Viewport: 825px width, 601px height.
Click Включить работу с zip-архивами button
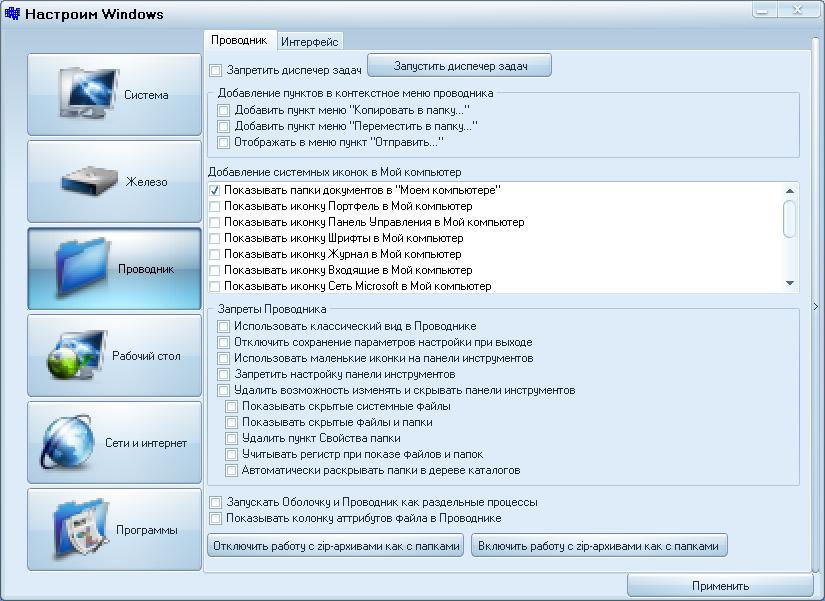tap(599, 546)
